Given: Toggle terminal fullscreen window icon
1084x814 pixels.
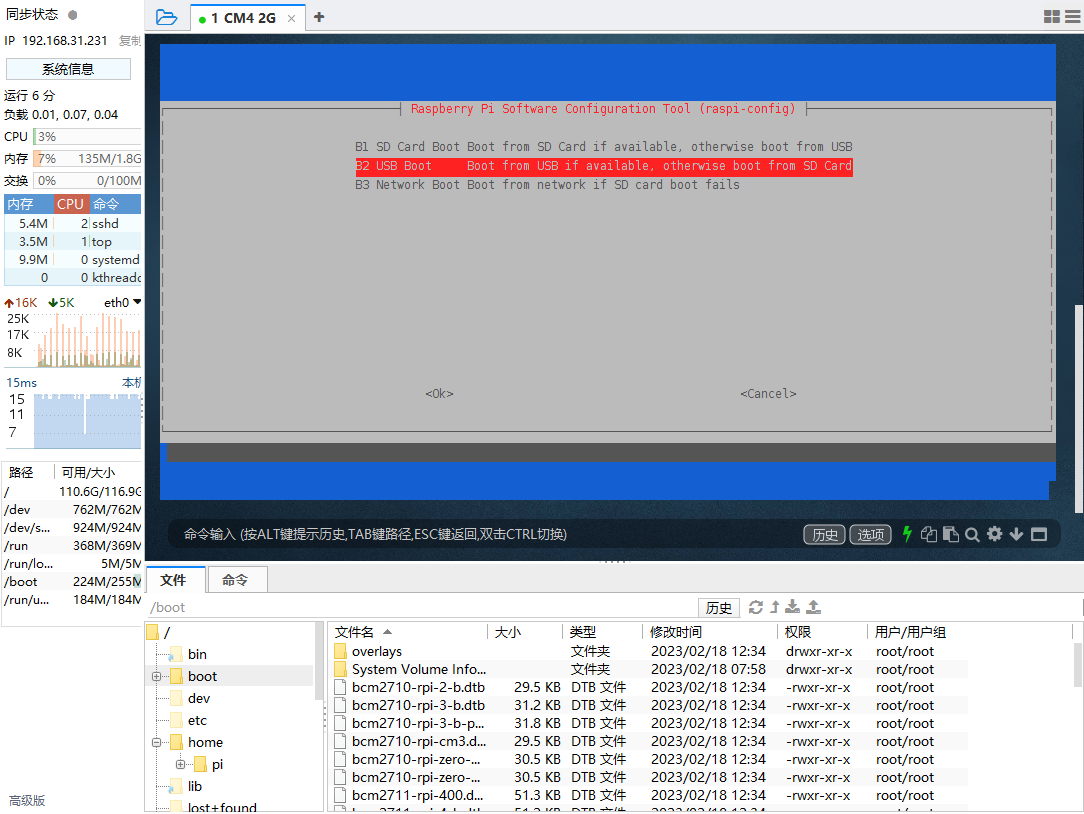Looking at the screenshot, I should (x=1038, y=534).
